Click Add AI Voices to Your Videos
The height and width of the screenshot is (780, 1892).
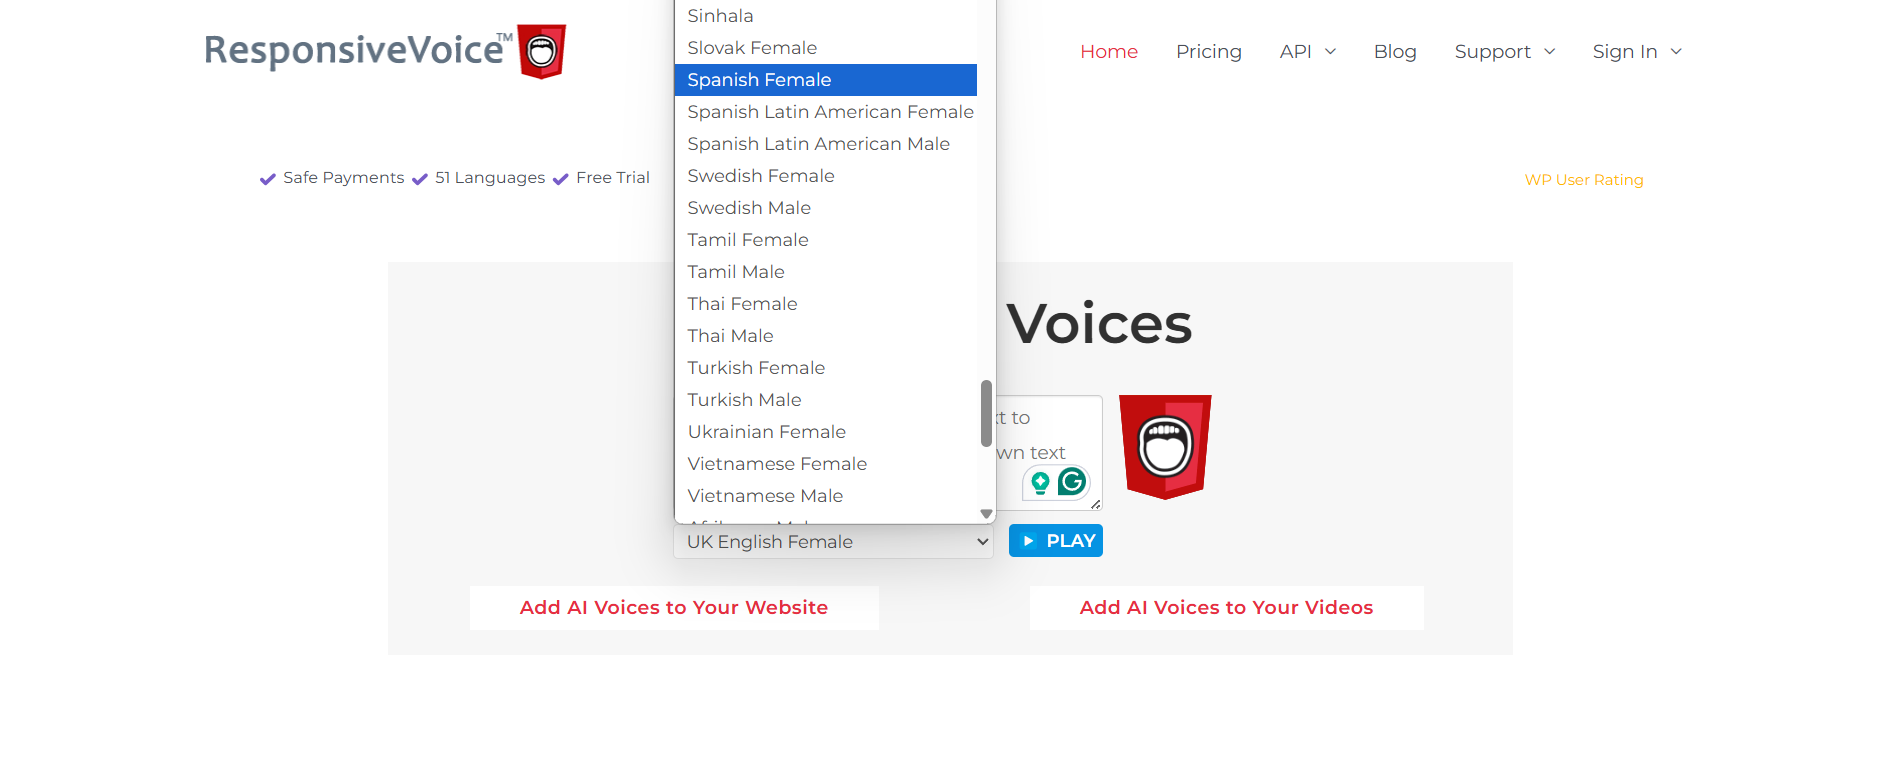pos(1226,607)
